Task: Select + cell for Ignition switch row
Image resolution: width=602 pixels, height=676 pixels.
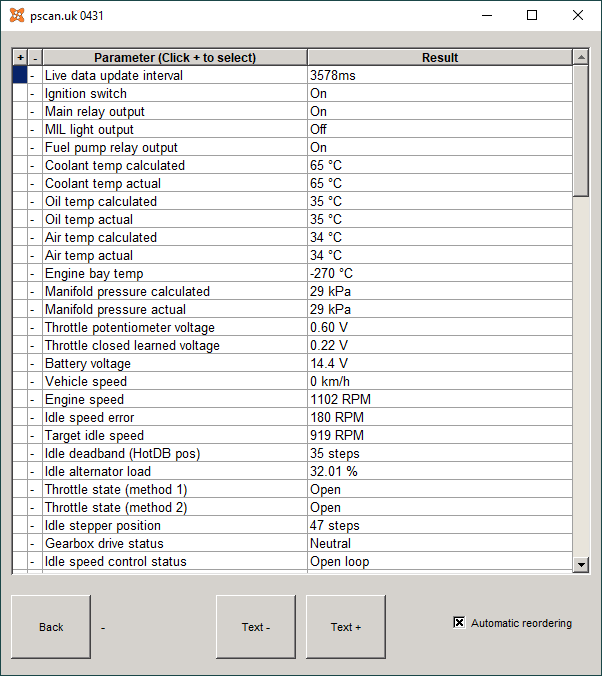Action: pyautogui.click(x=20, y=93)
